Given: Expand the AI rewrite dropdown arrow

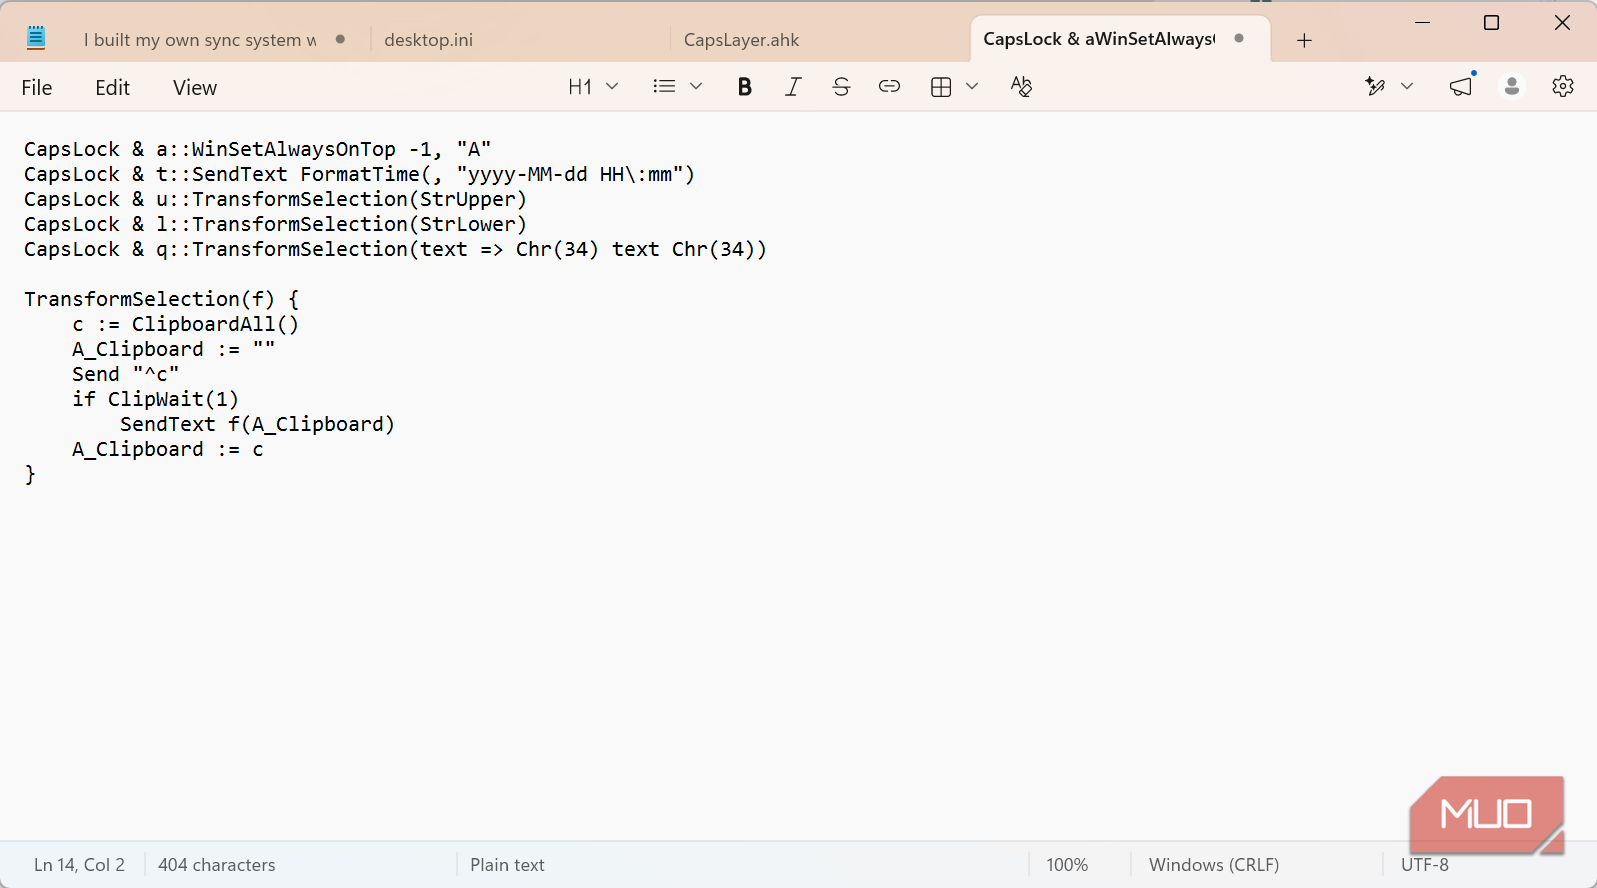Looking at the screenshot, I should tap(1407, 87).
